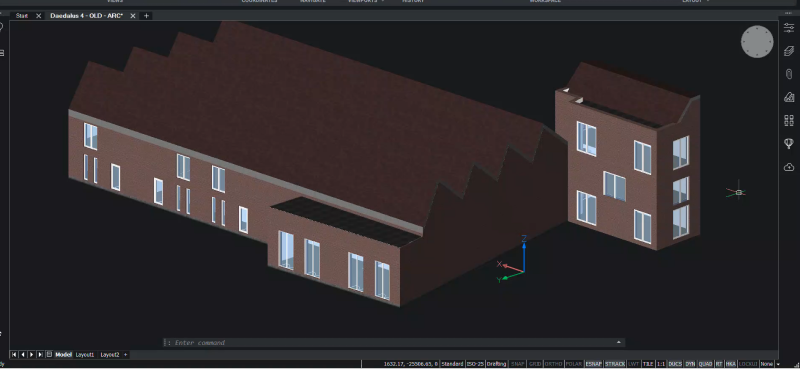Open status bar options arrow at far right

coord(778,364)
